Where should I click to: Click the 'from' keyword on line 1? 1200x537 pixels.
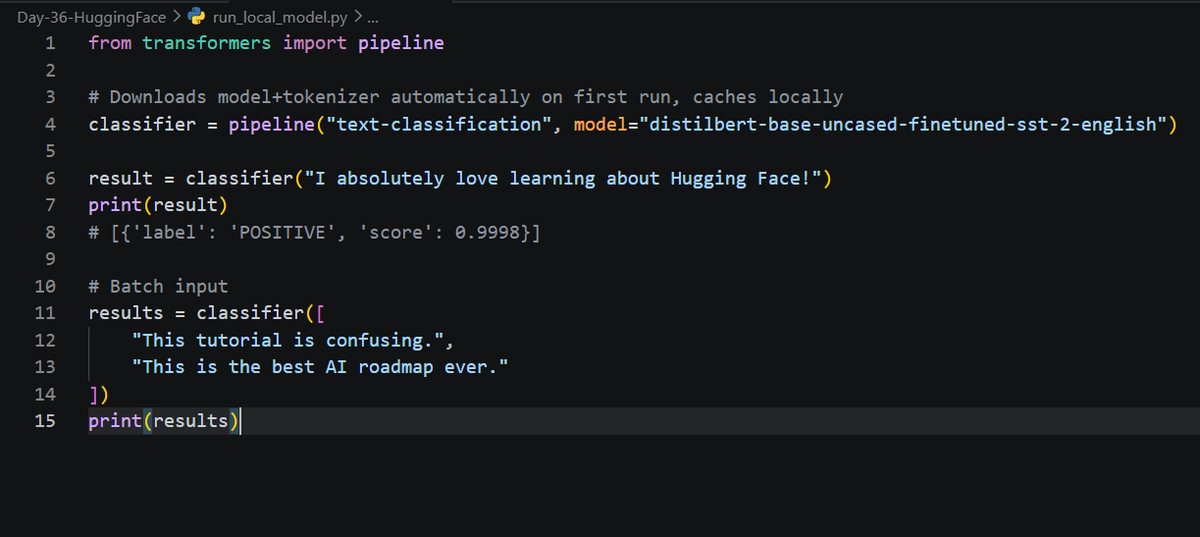[x=110, y=43]
